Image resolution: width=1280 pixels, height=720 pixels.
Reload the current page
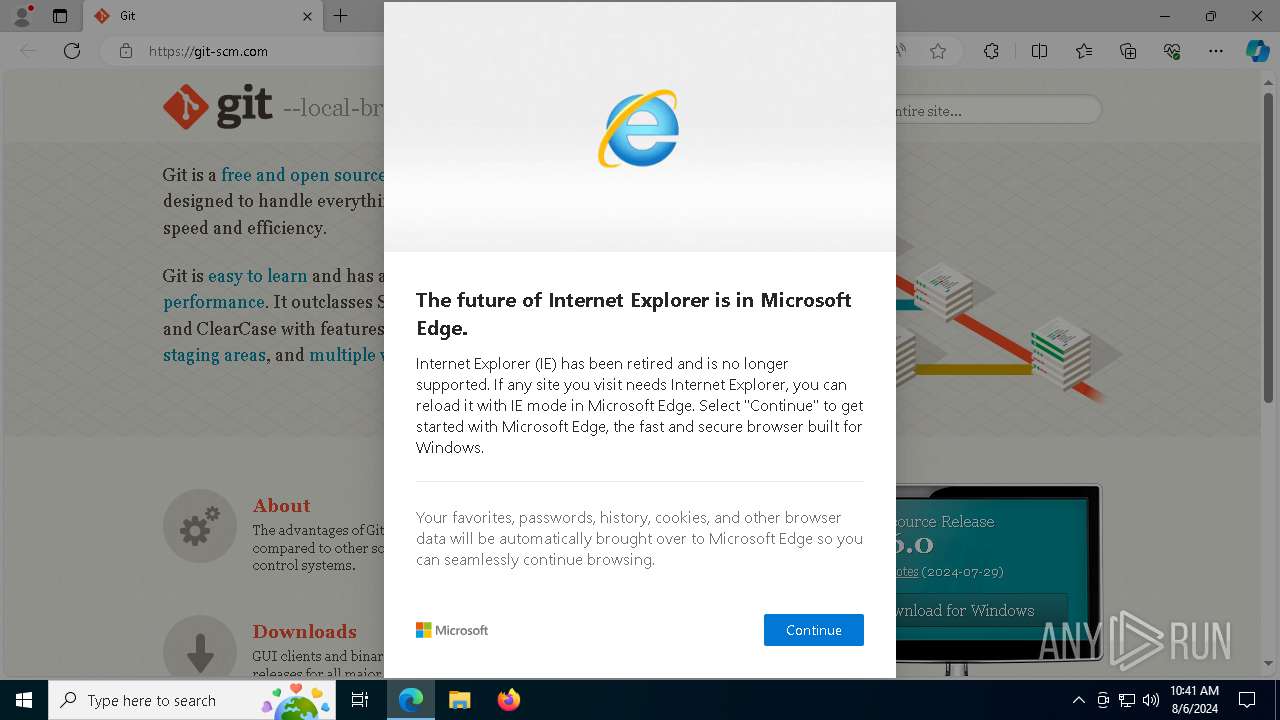(x=71, y=51)
